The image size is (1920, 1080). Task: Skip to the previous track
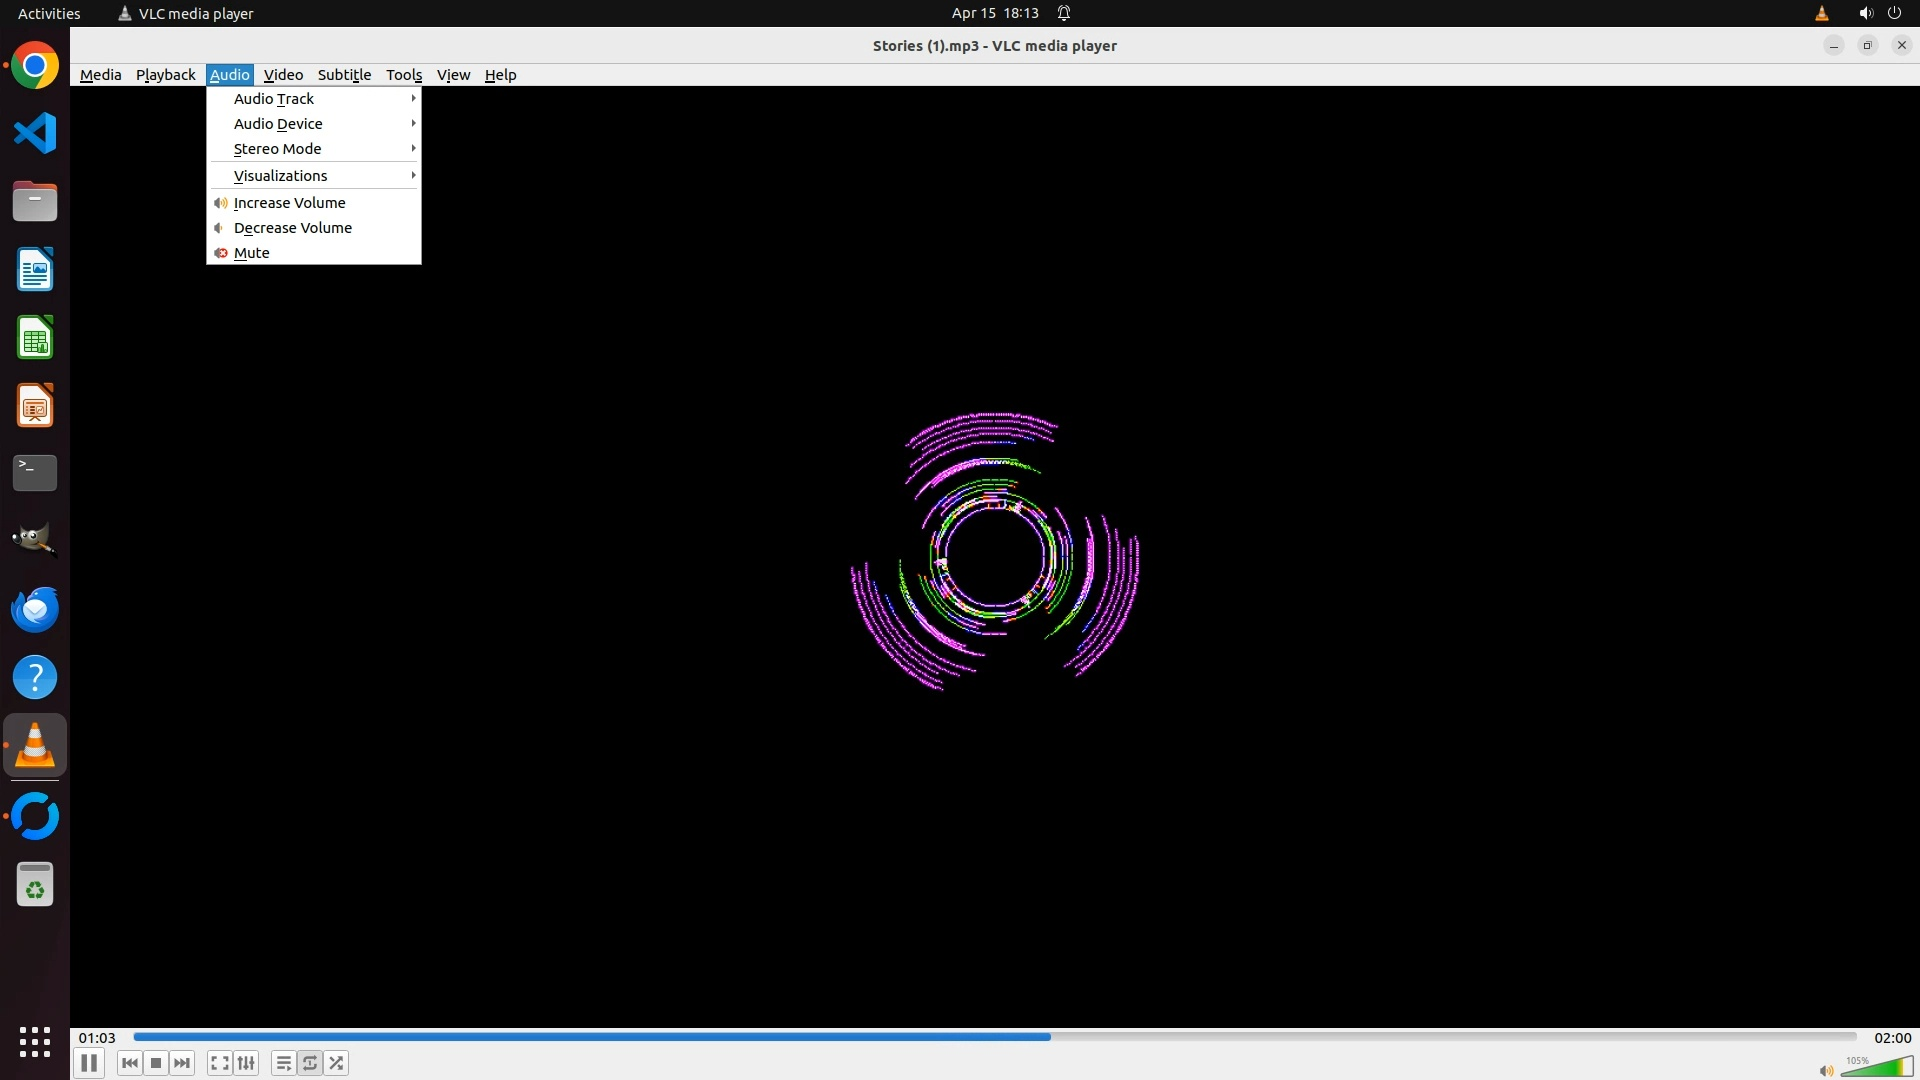point(129,1063)
